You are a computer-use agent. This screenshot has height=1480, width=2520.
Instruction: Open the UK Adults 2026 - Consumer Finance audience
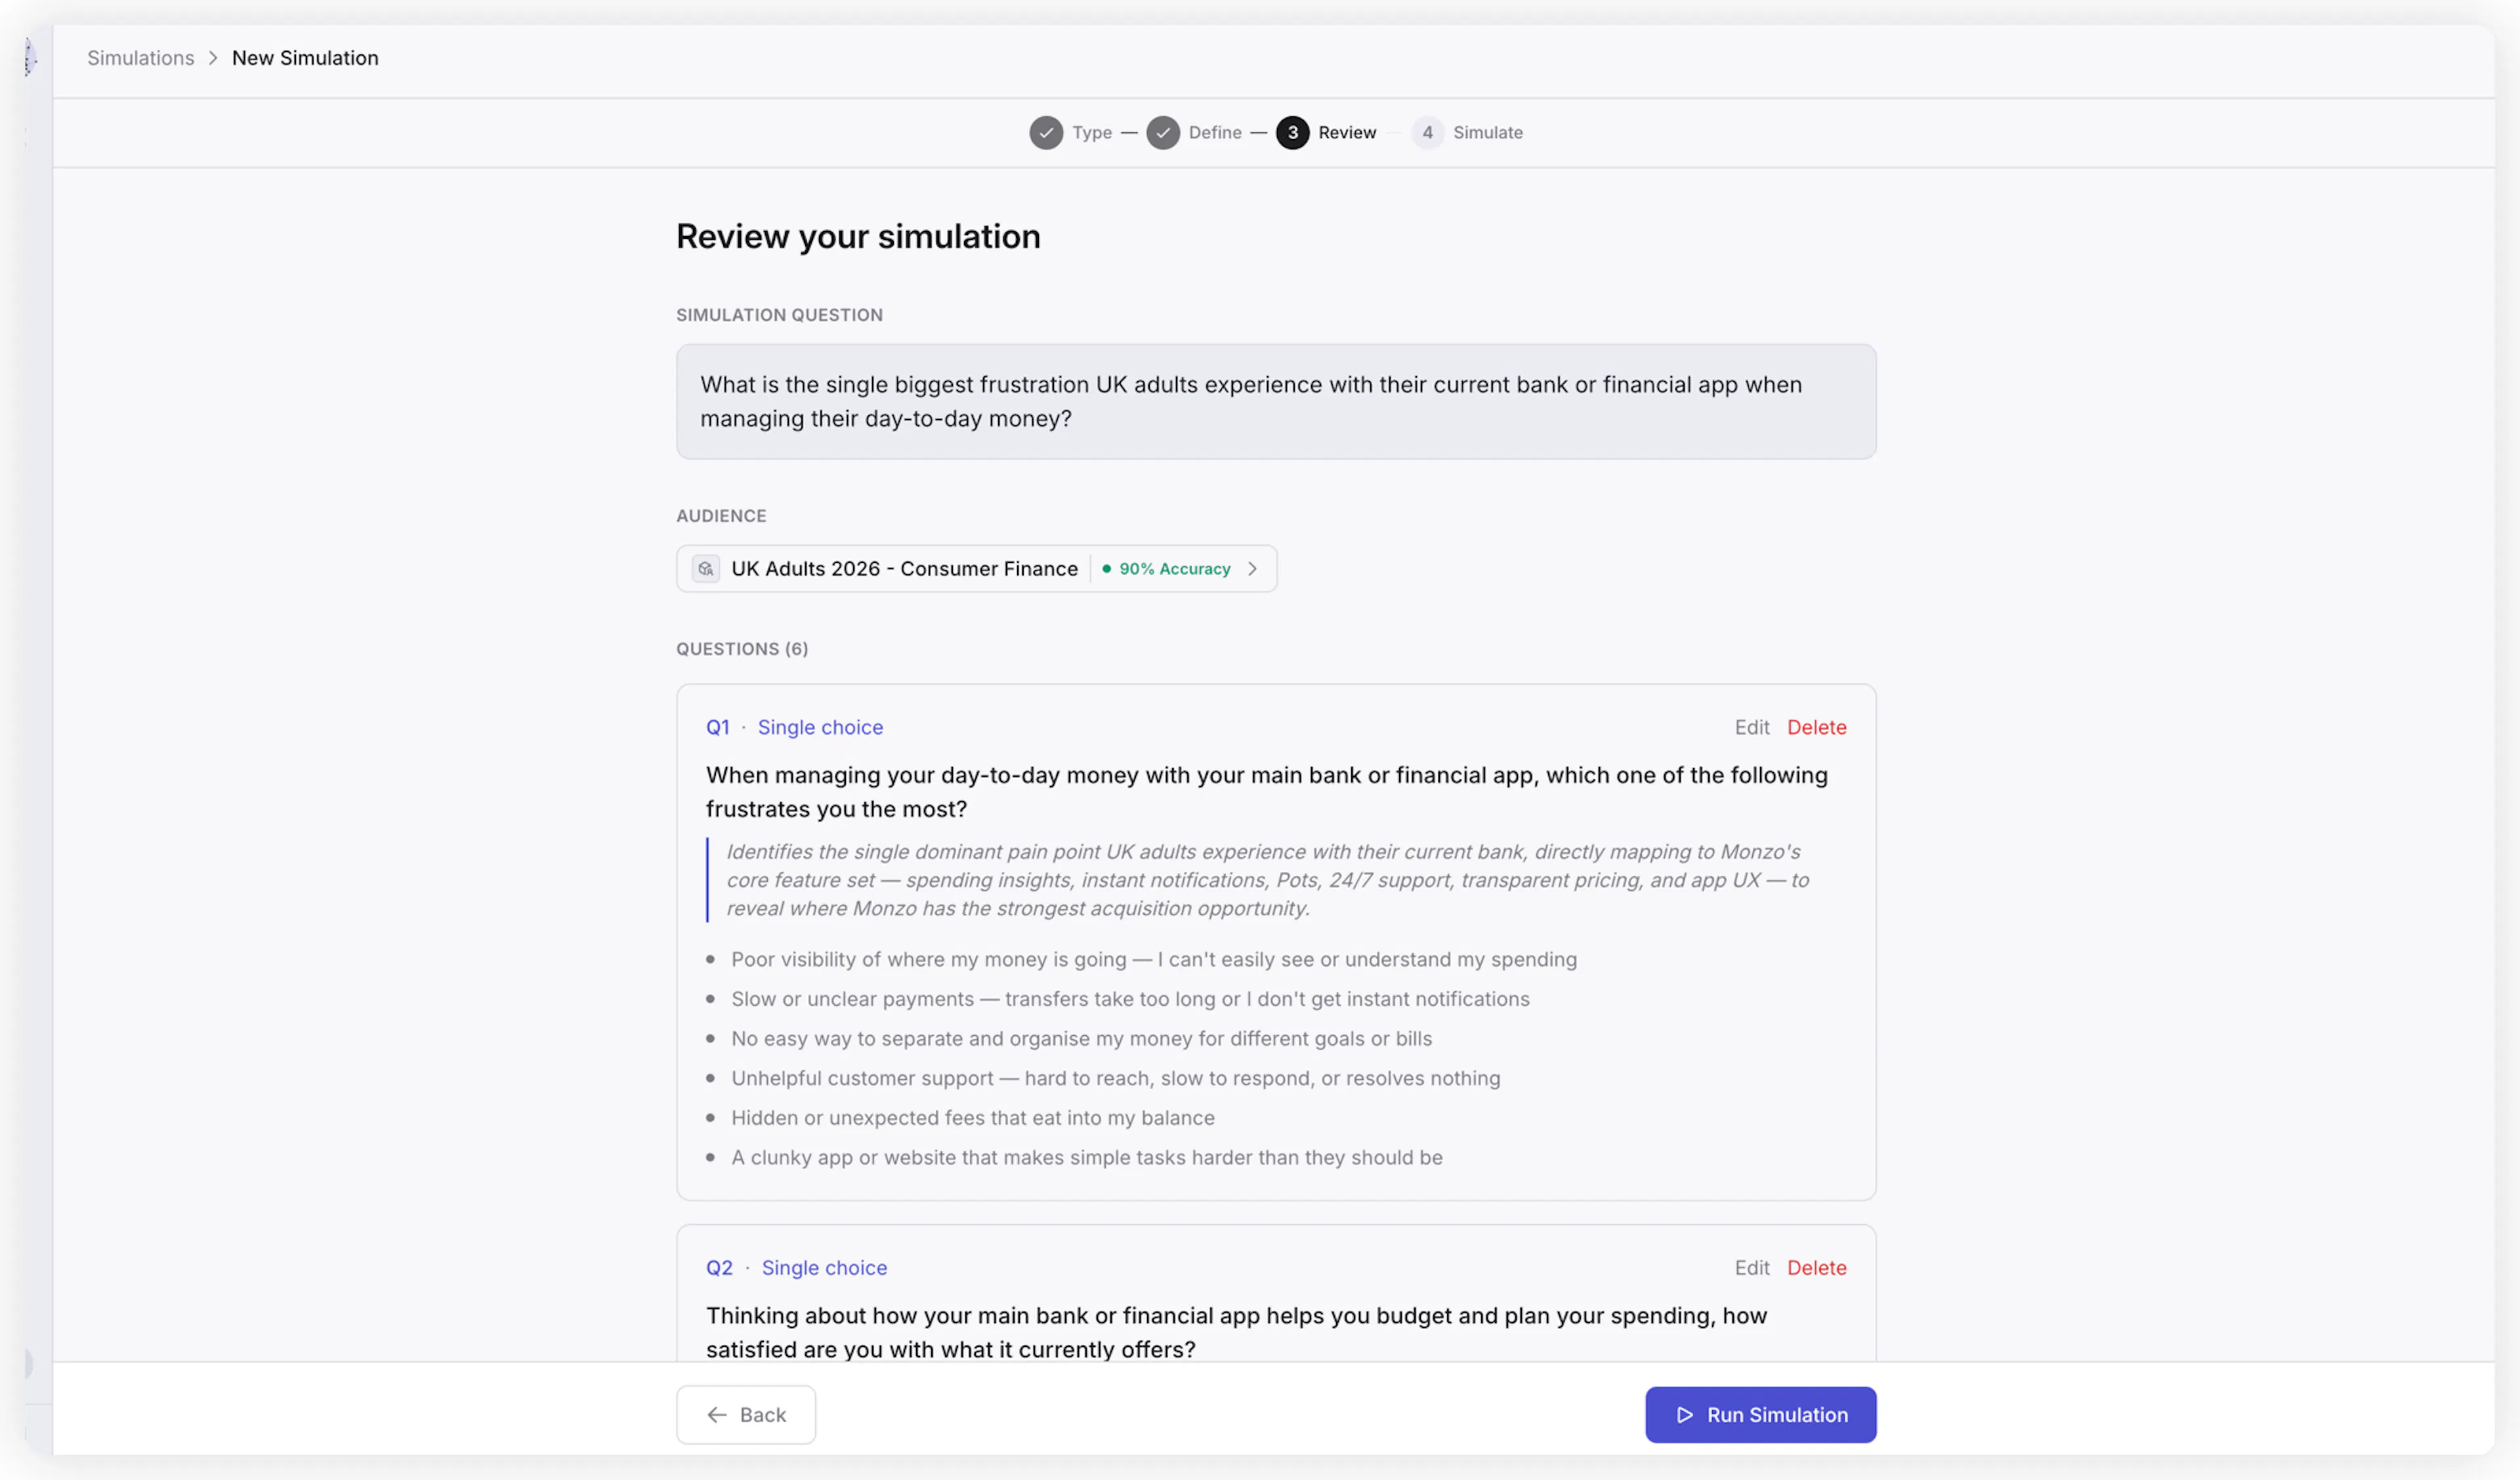904,569
